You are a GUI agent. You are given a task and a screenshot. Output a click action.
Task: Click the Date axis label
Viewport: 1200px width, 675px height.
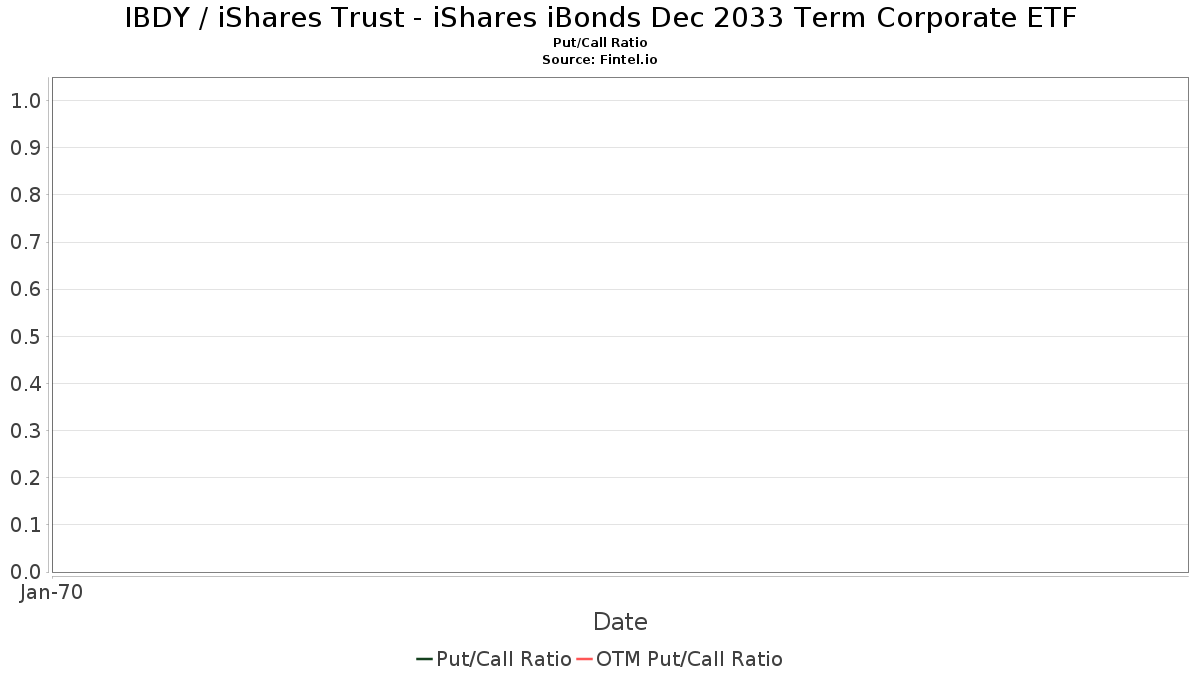pos(620,622)
